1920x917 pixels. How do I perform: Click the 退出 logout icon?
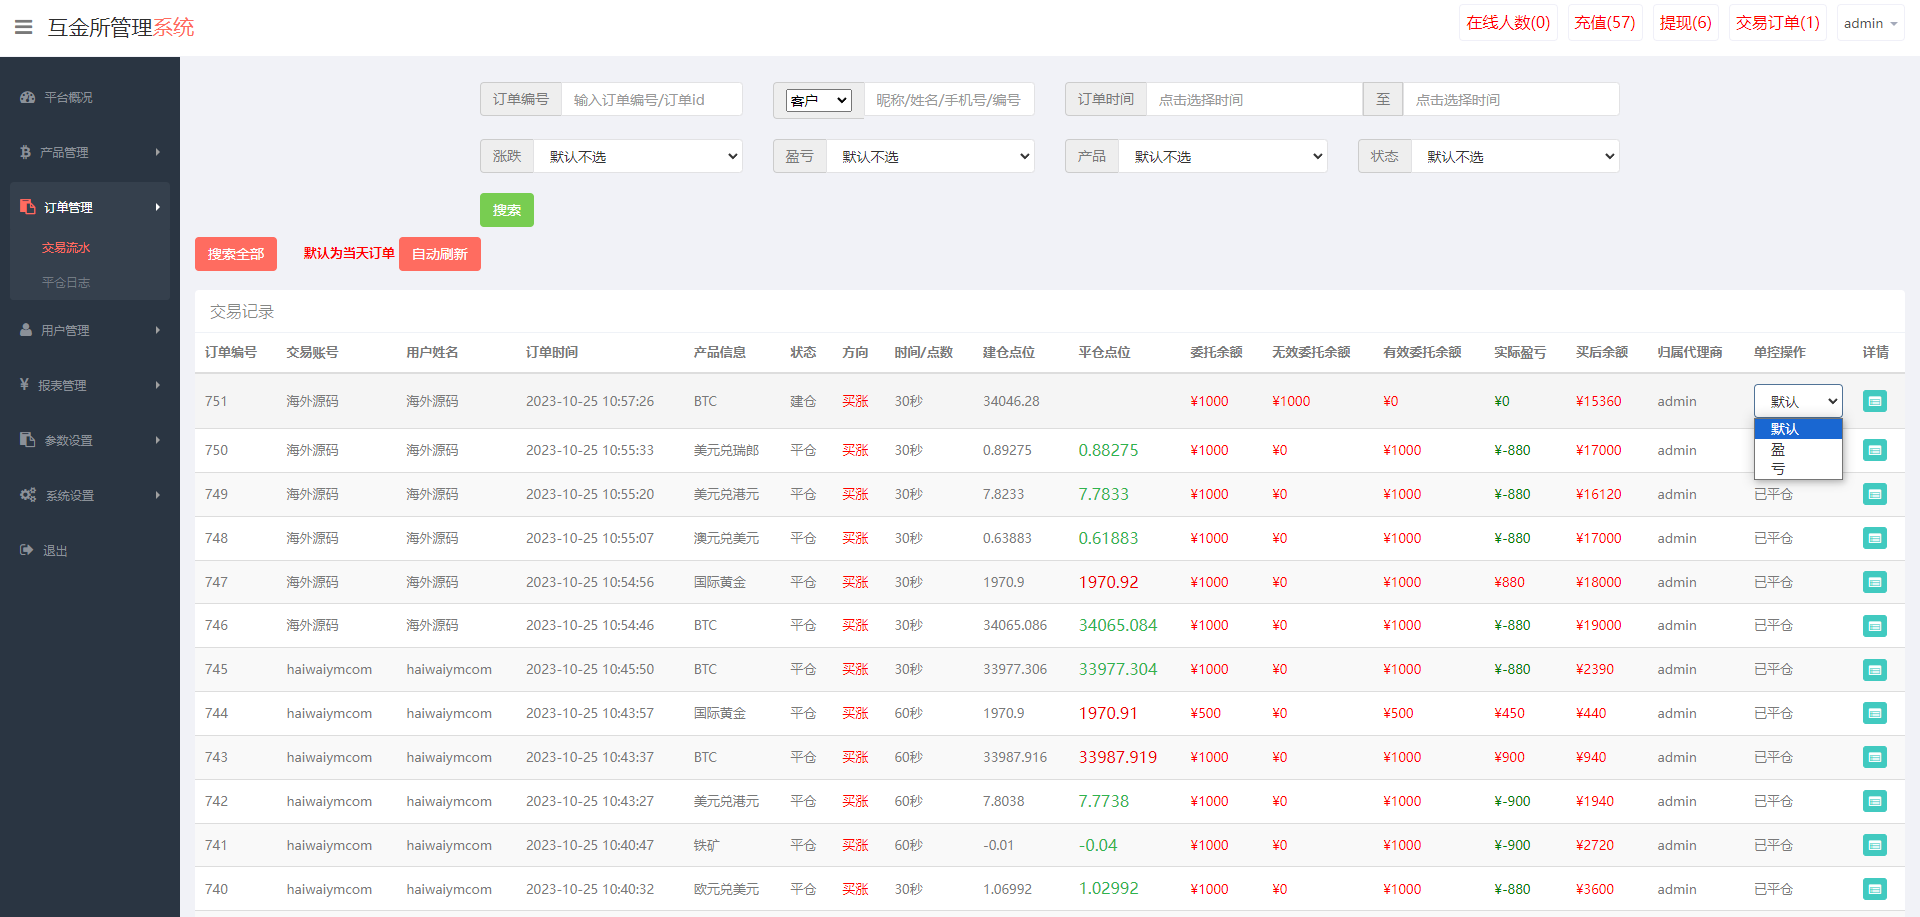pyautogui.click(x=27, y=549)
